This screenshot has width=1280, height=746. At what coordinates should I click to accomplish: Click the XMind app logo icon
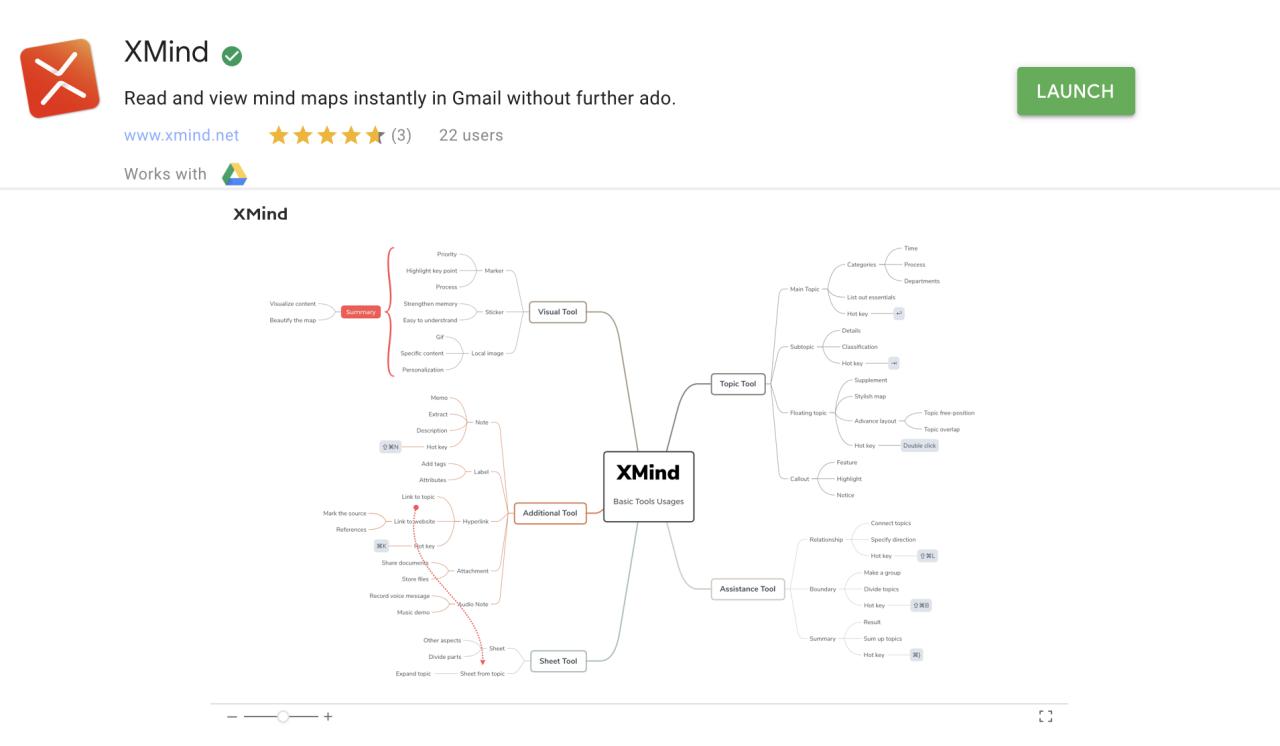click(60, 78)
